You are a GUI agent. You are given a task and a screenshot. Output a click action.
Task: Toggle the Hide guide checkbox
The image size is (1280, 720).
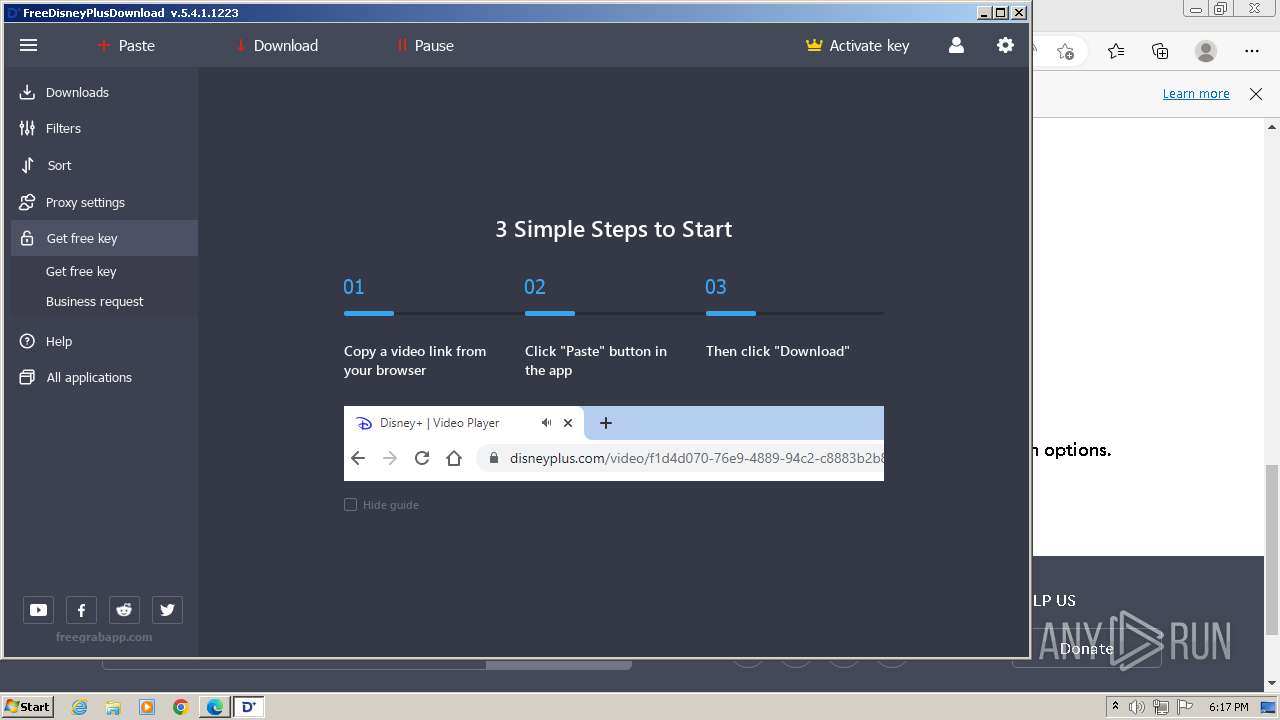[x=350, y=505]
